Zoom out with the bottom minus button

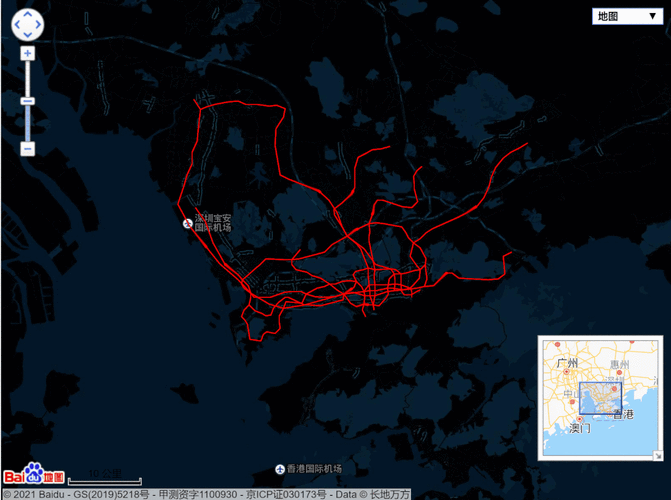click(x=27, y=148)
